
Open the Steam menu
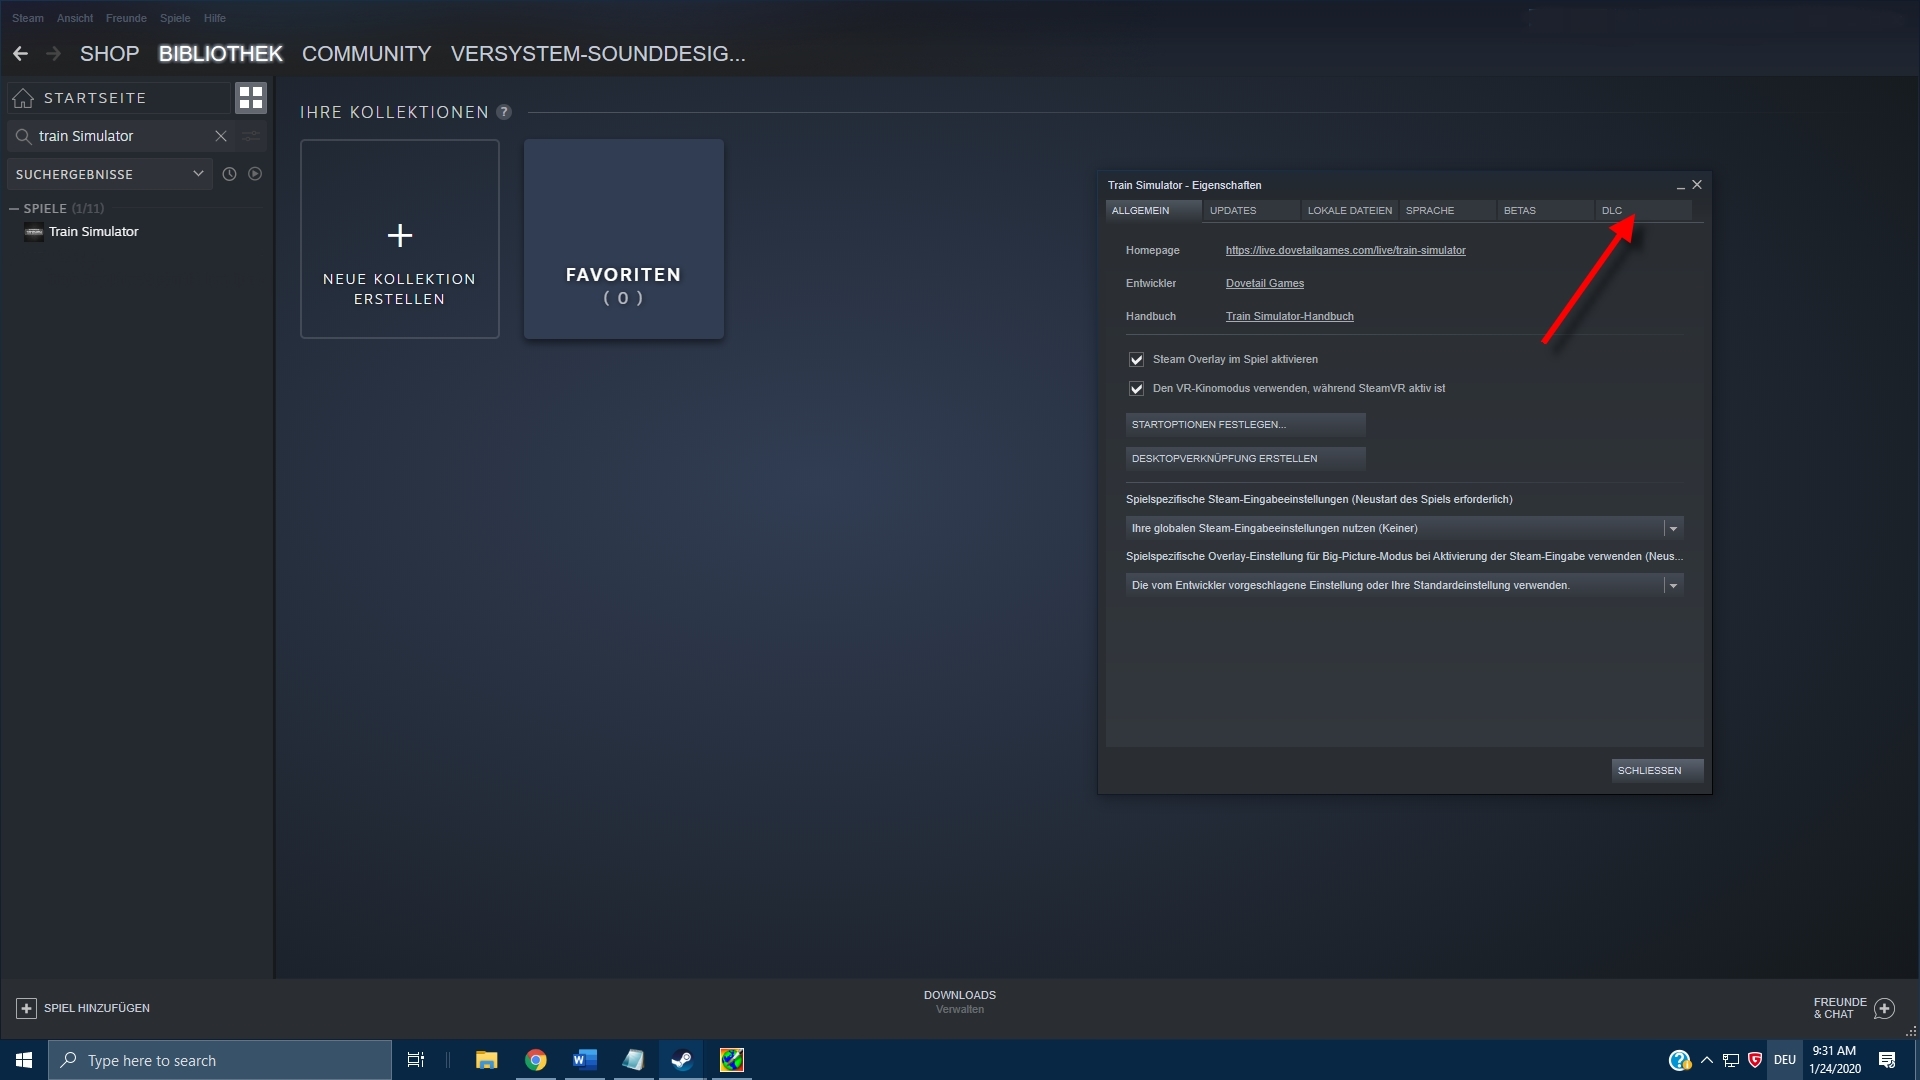(x=28, y=18)
